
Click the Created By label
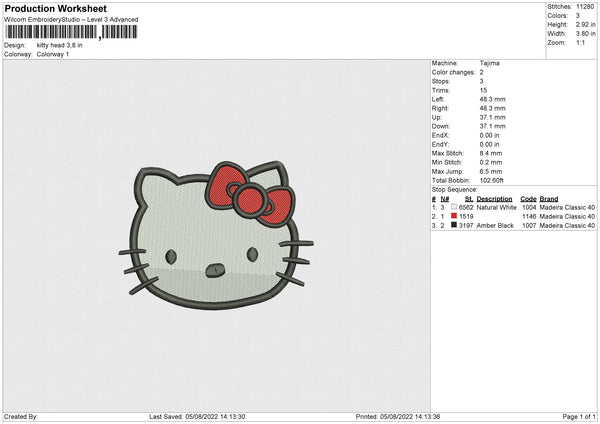click(21, 417)
